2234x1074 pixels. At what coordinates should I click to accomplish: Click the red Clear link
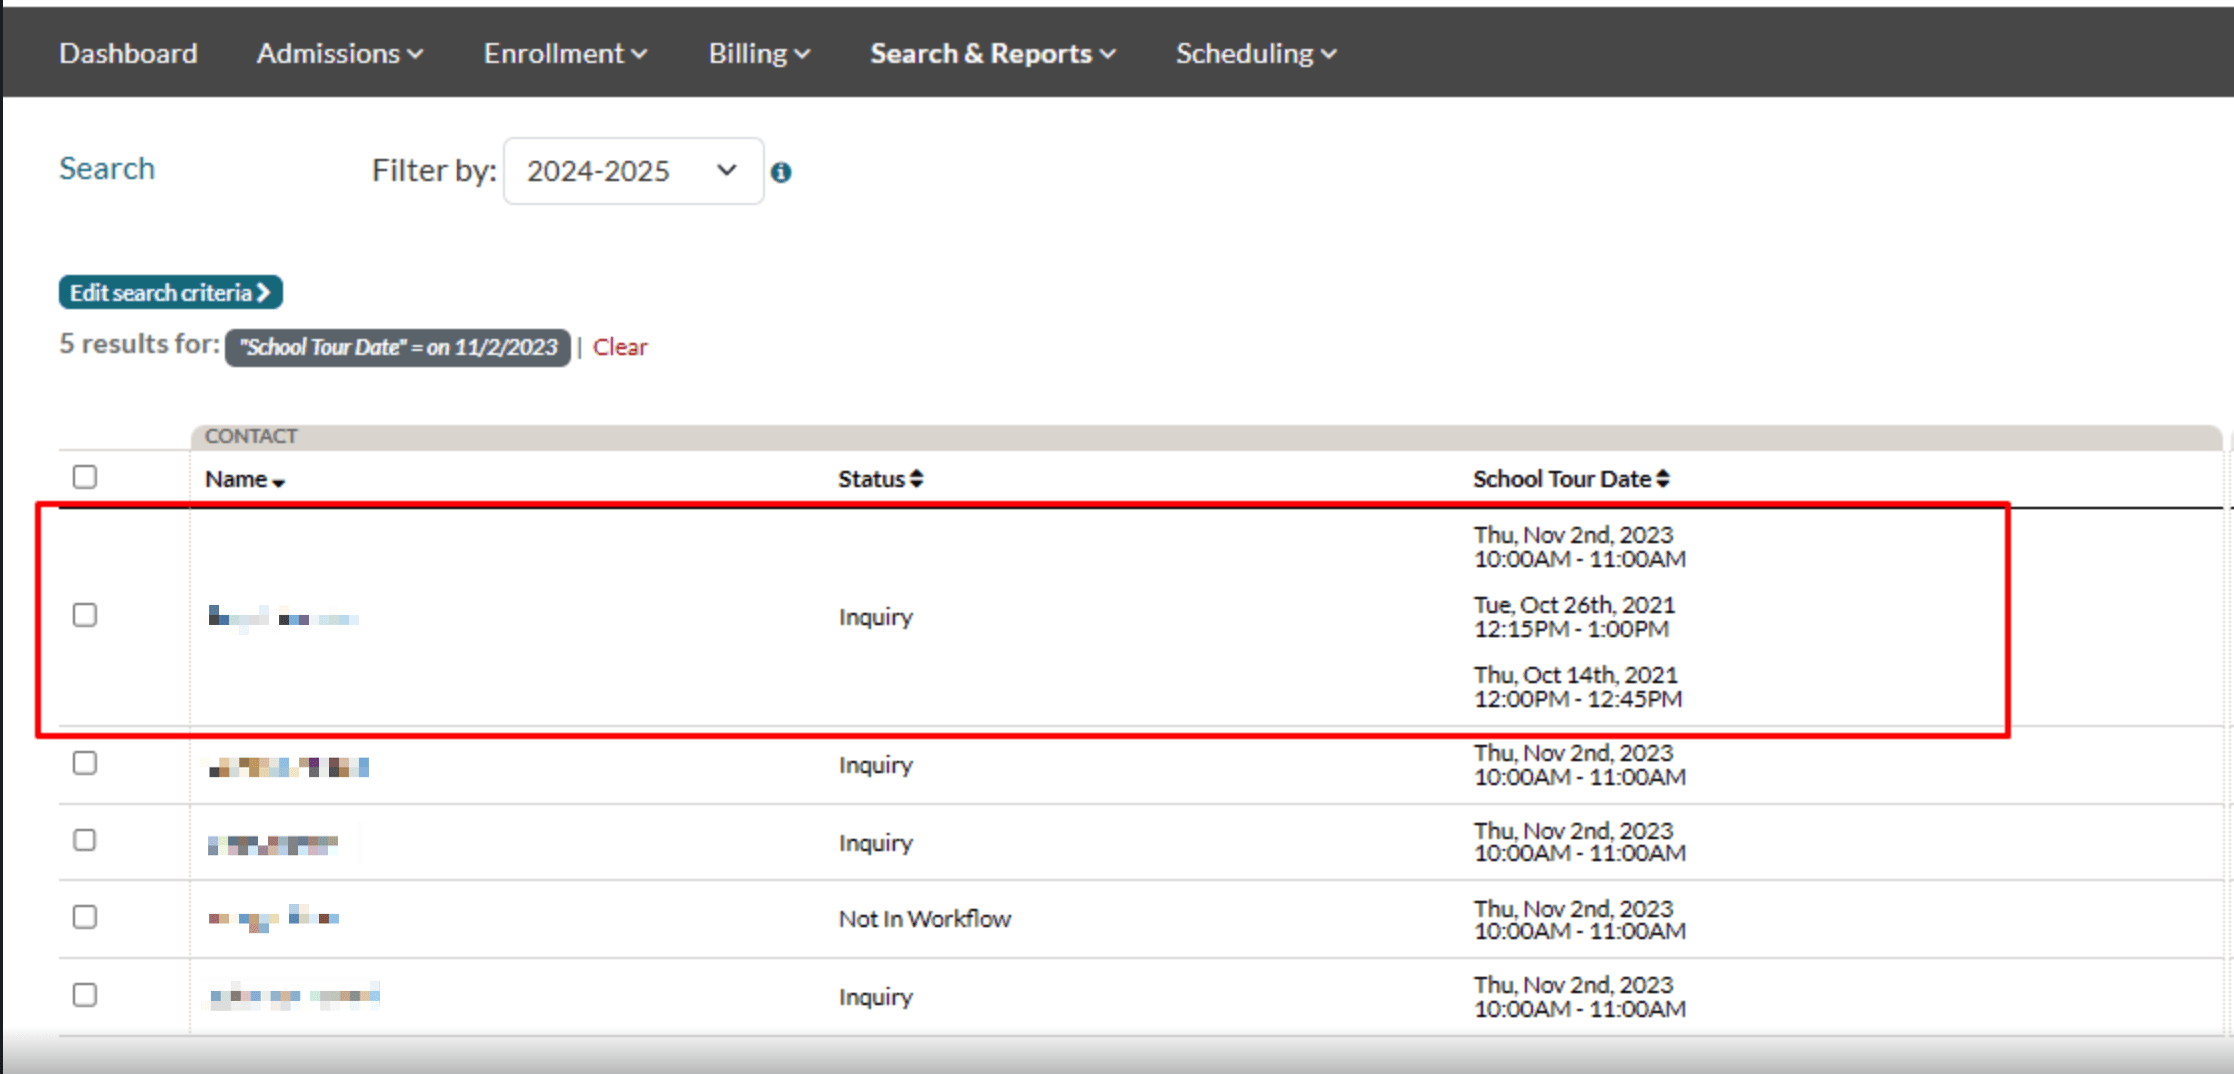(620, 347)
